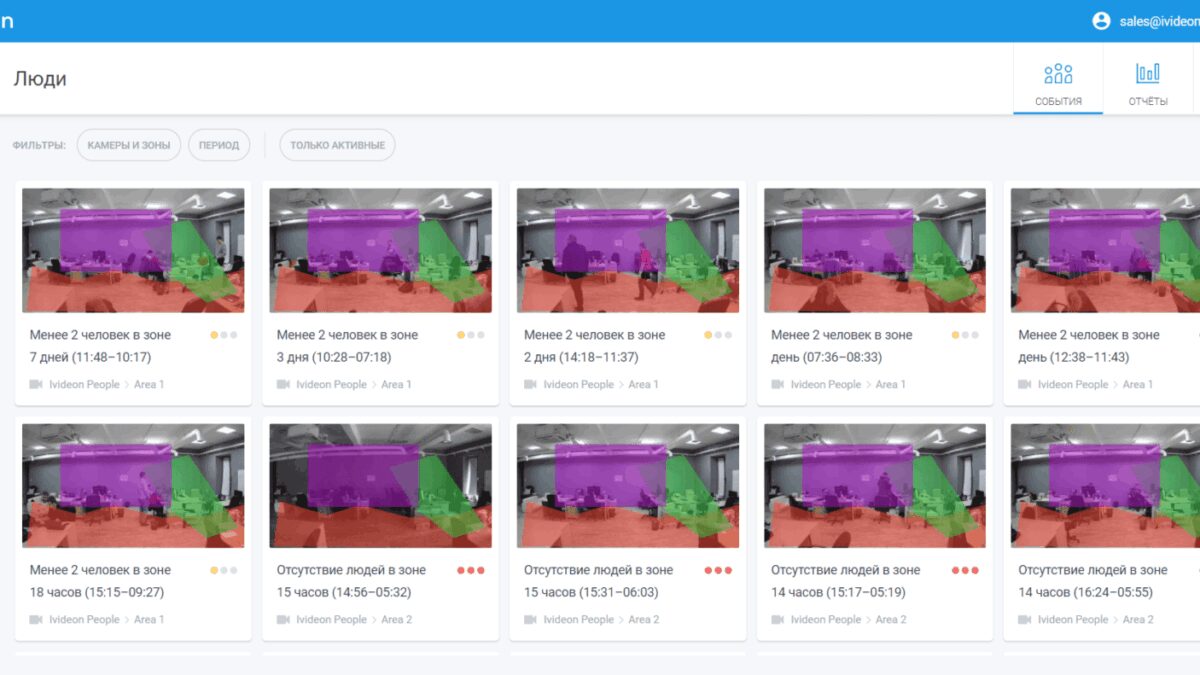
Task: Click camera icon on the 7 дней card
Action: 36,384
